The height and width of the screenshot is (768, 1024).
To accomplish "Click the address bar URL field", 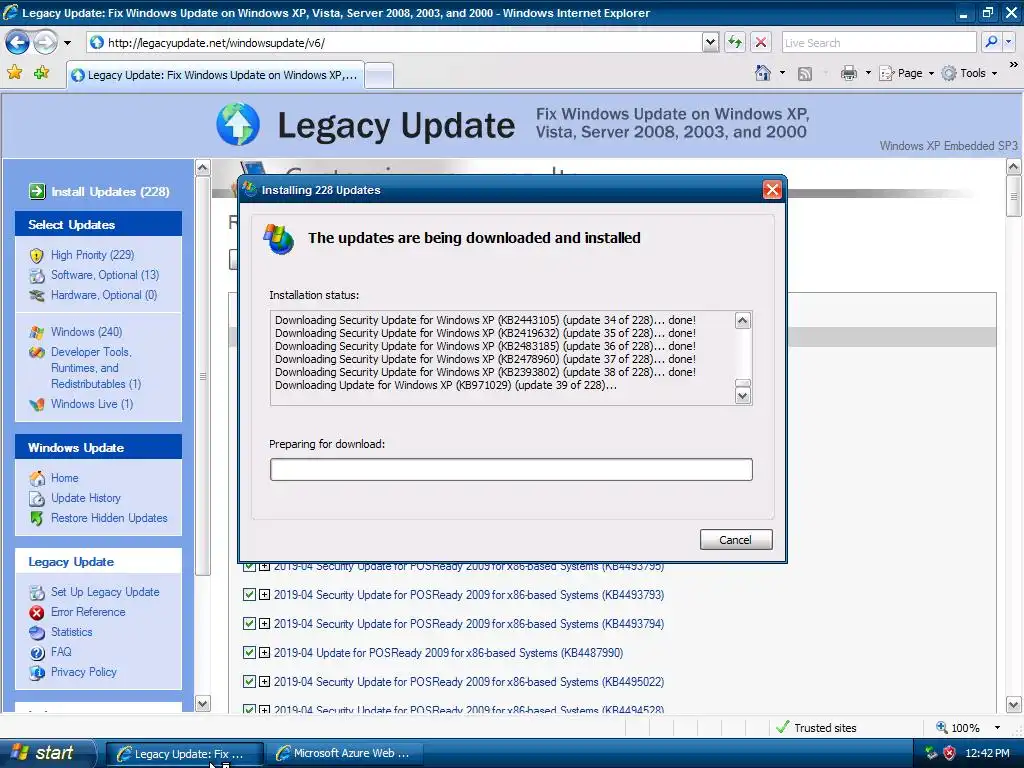I will (394, 43).
